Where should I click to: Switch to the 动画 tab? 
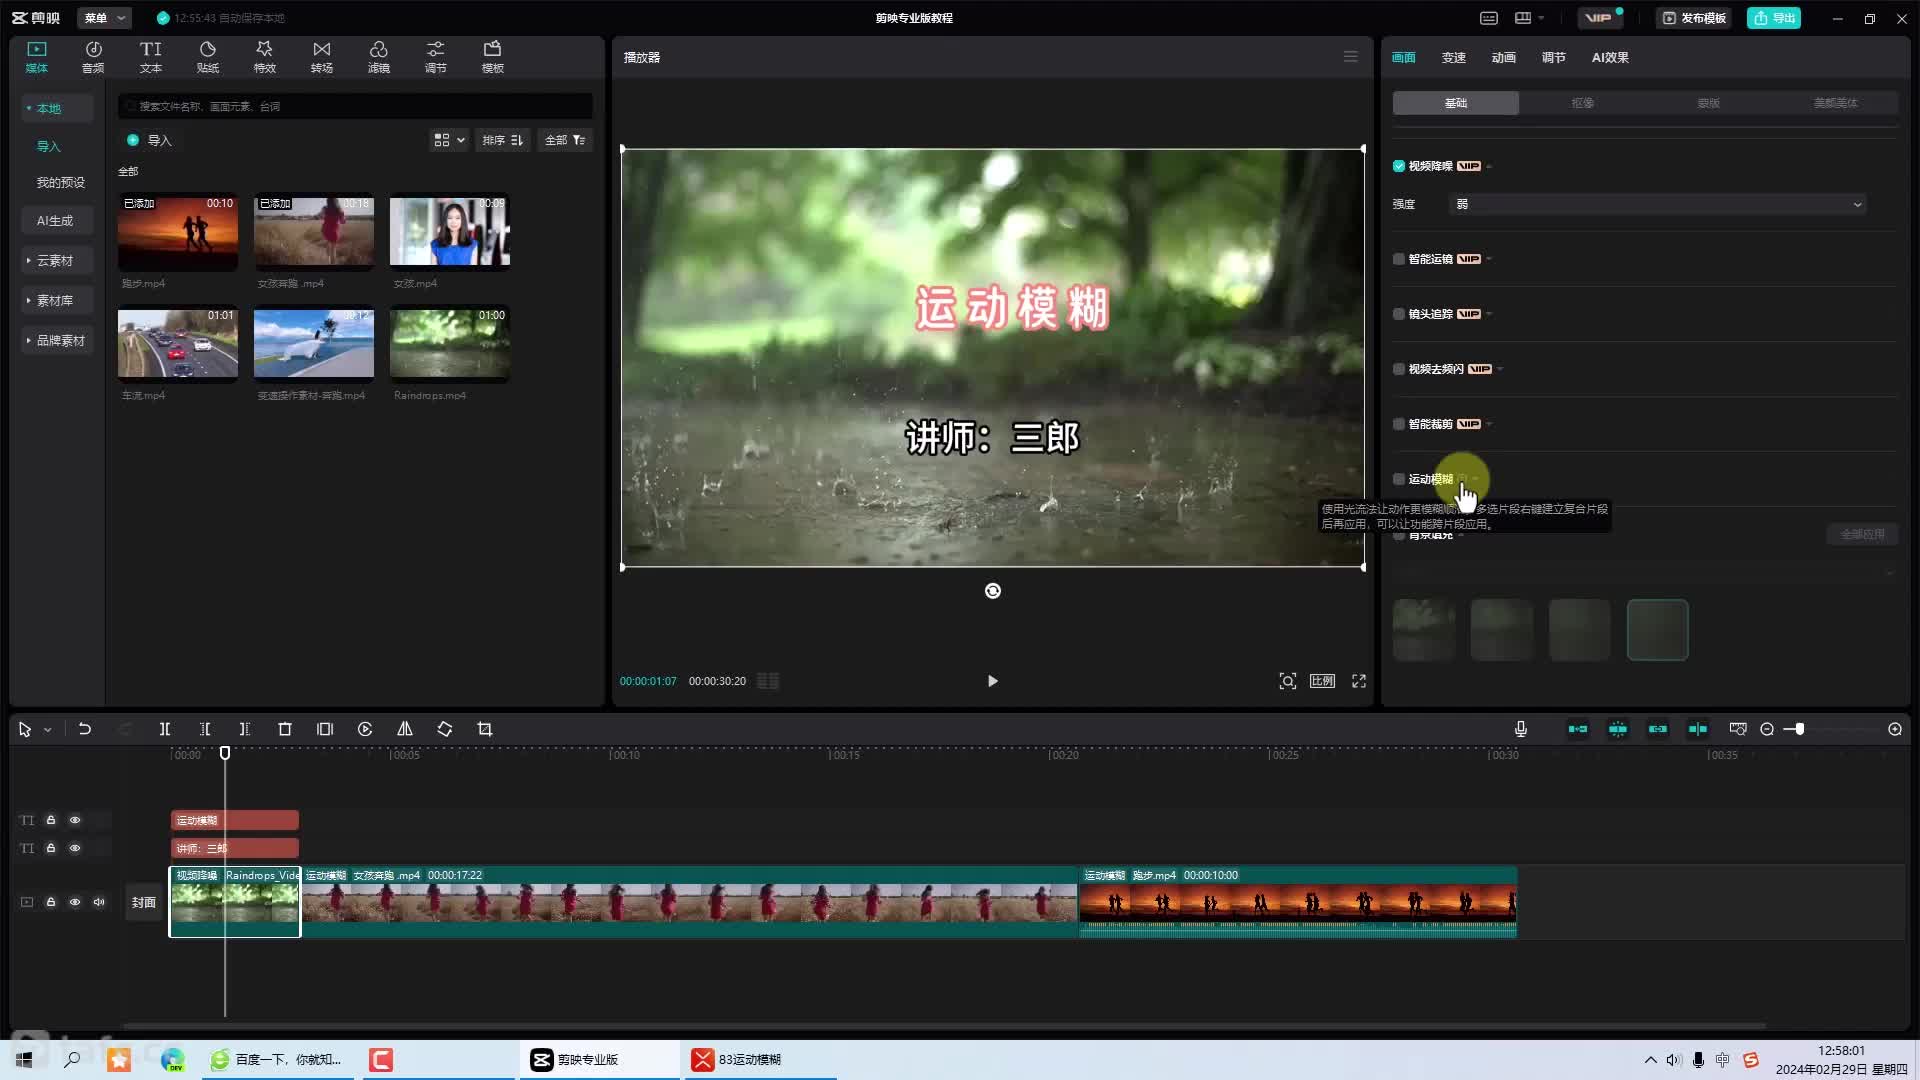pos(1503,58)
